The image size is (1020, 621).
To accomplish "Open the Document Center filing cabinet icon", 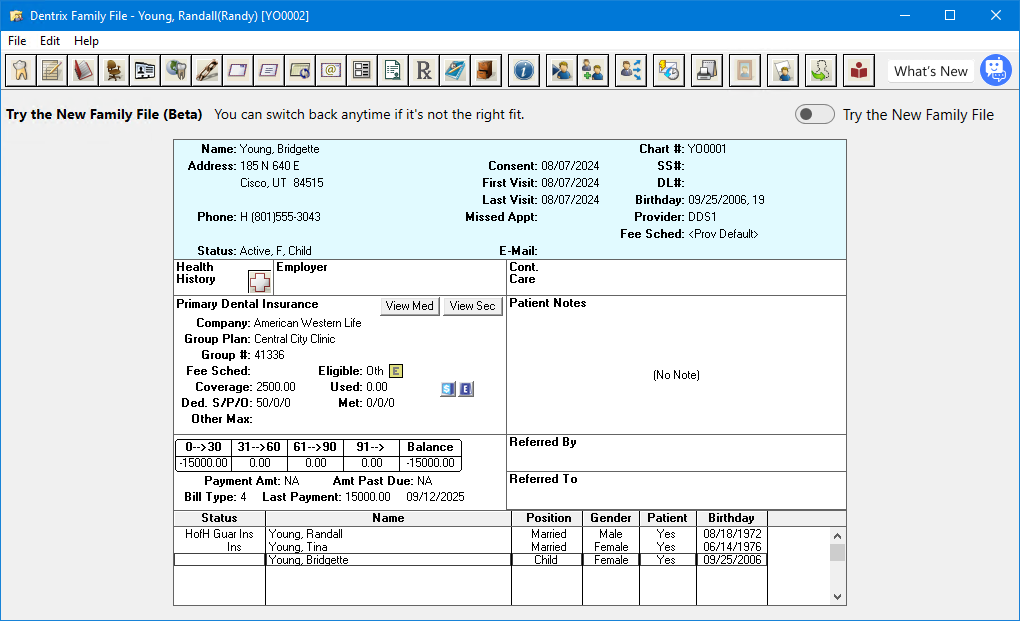I will (x=485, y=70).
